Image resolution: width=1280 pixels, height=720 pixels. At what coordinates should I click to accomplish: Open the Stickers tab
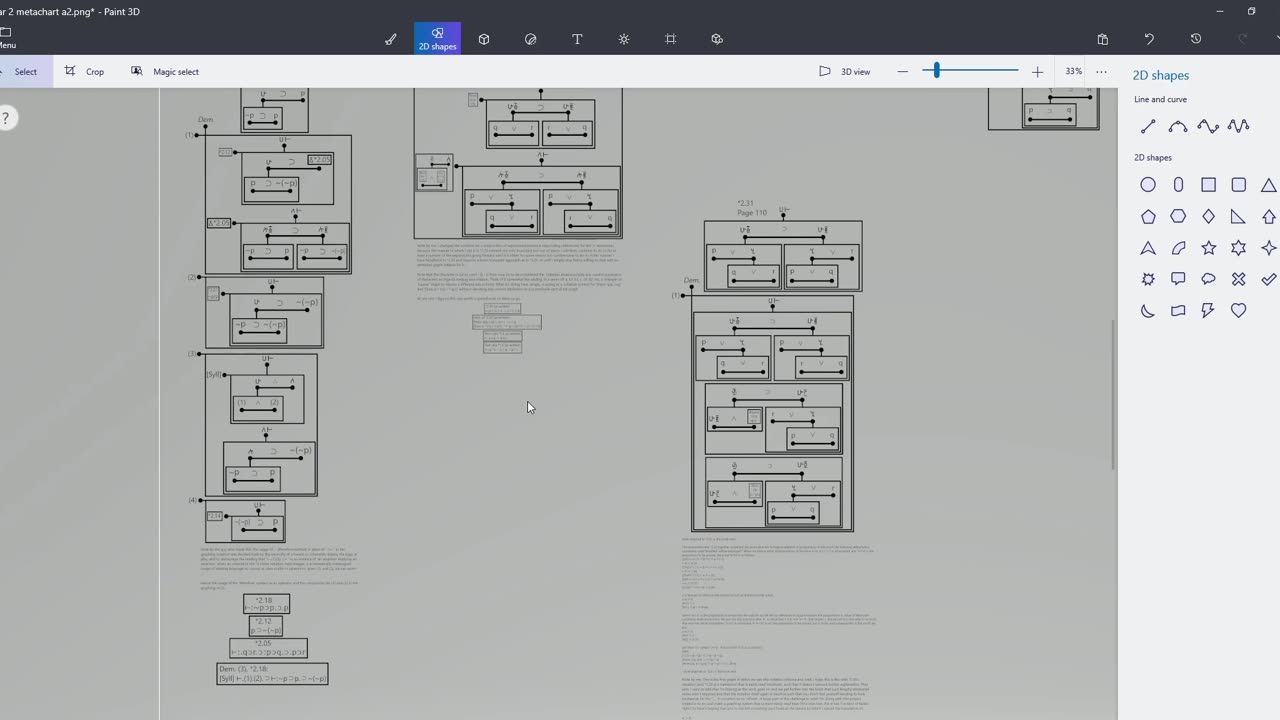tap(531, 39)
